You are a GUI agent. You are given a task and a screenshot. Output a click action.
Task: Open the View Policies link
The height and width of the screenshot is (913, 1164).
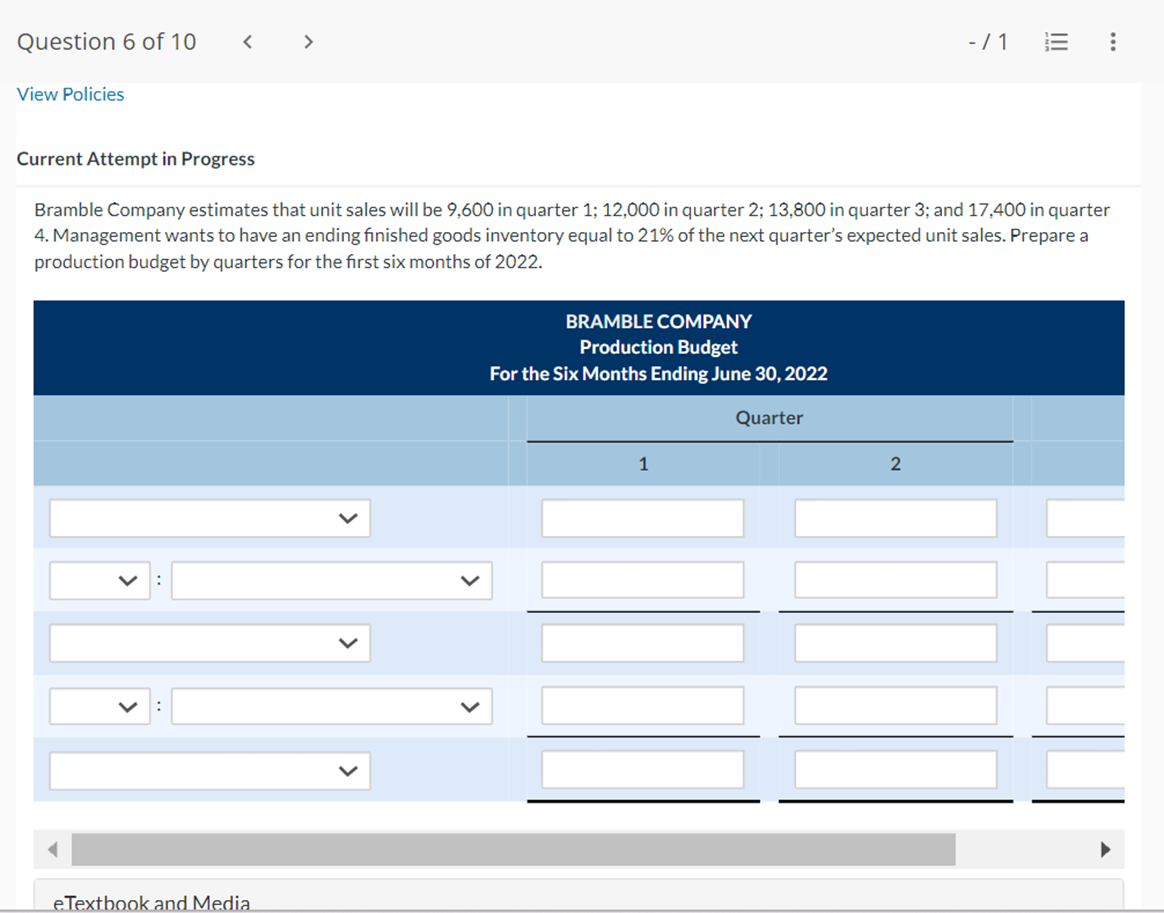71,94
